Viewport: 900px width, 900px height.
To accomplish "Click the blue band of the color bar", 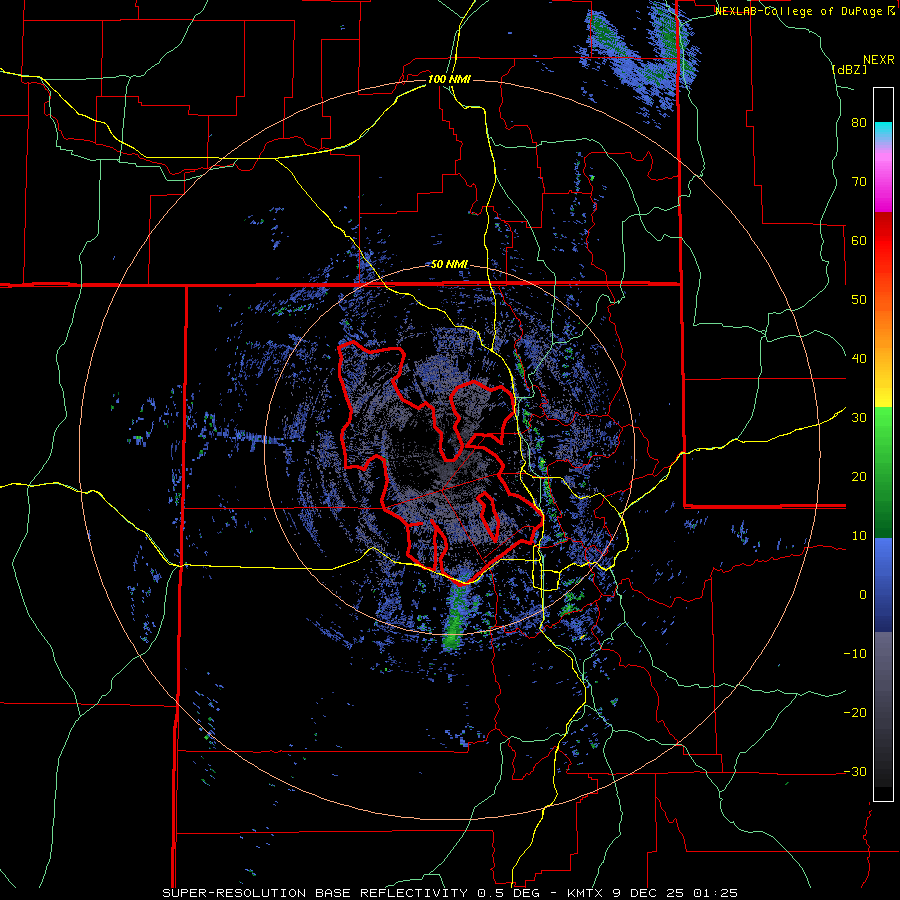I will pyautogui.click(x=883, y=585).
